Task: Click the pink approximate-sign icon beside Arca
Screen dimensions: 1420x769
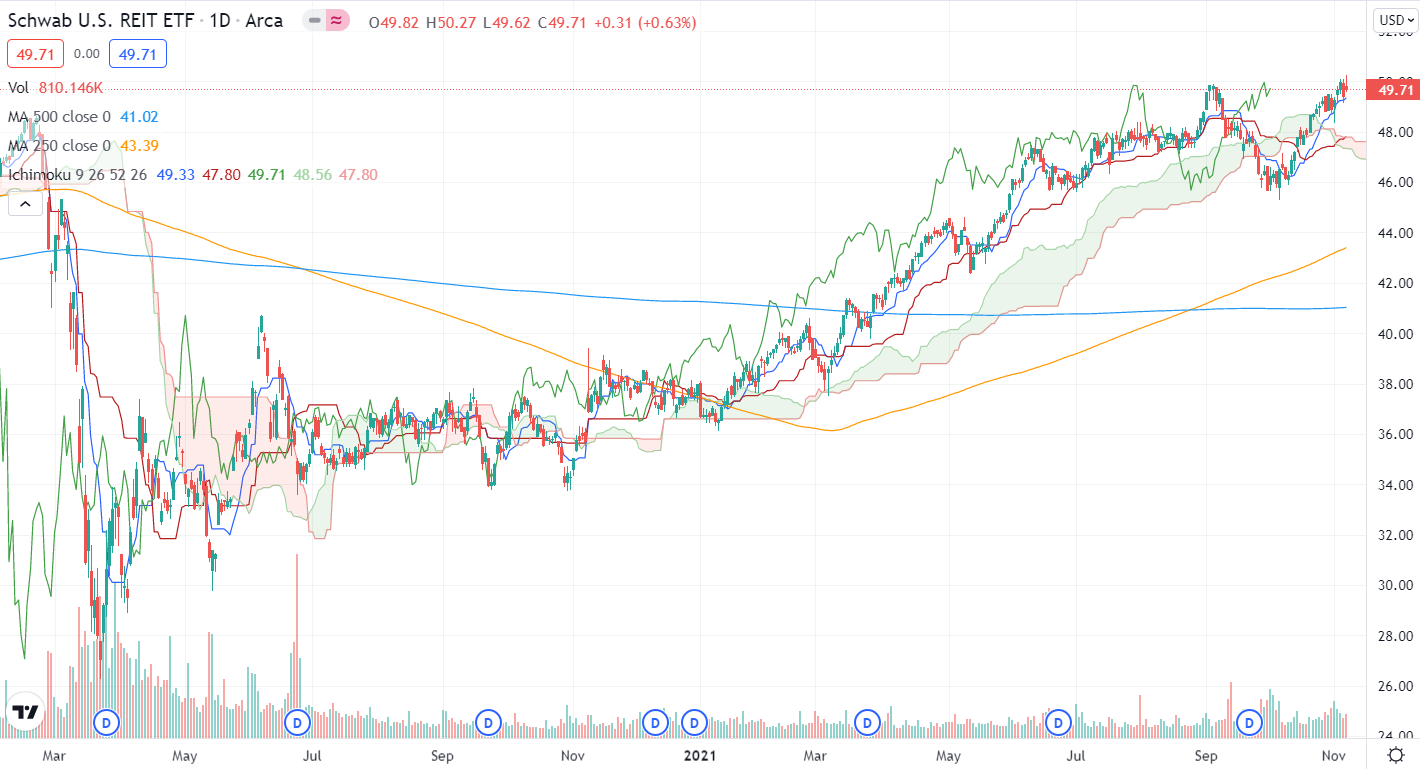Action: click(x=338, y=21)
